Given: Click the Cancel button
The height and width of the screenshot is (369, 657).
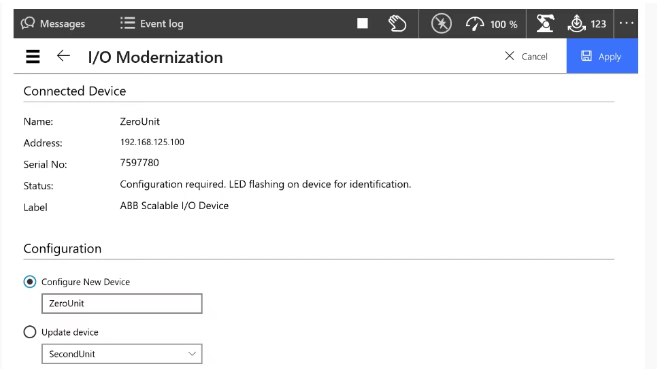Looking at the screenshot, I should coord(526,56).
